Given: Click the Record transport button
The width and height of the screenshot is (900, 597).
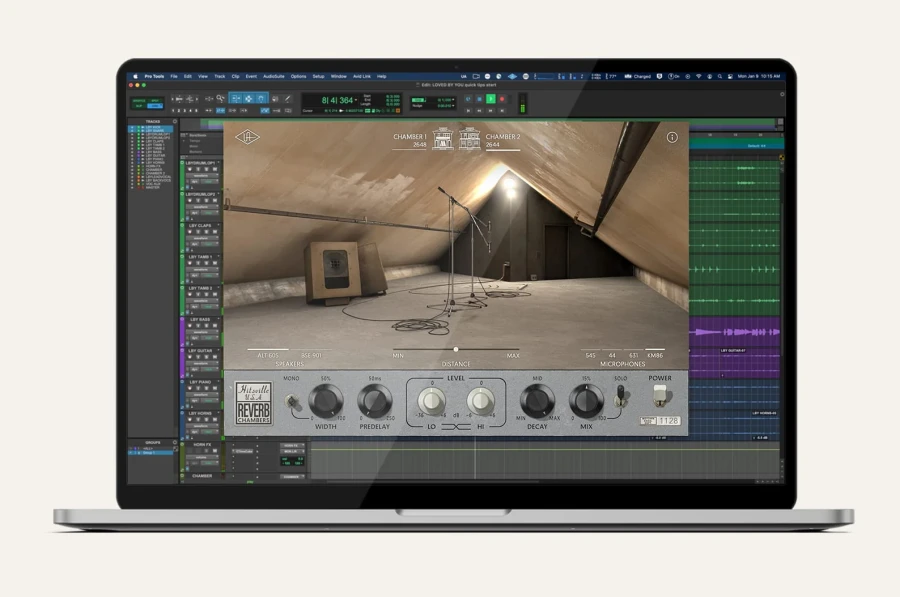Looking at the screenshot, I should 502,99.
